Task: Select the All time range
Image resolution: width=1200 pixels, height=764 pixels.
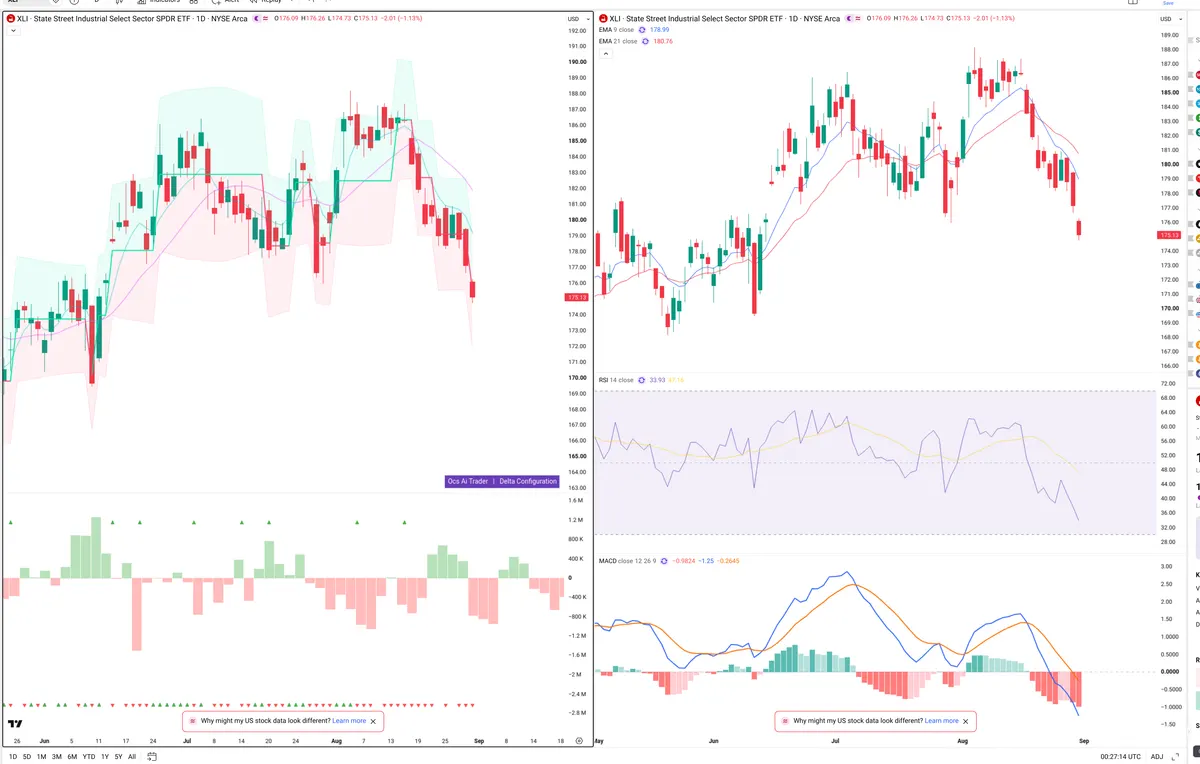Action: pos(132,757)
